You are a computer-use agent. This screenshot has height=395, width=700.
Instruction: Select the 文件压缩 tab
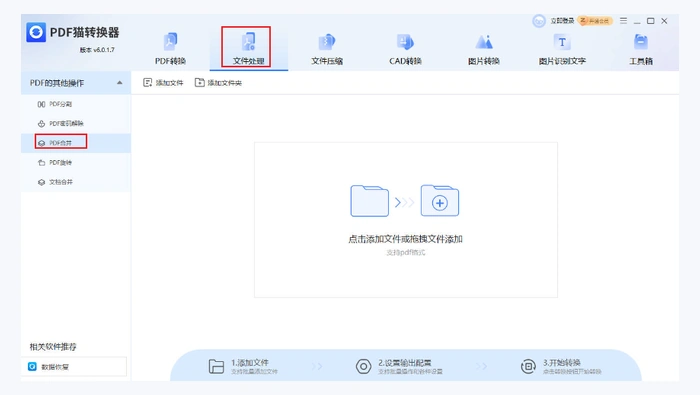click(327, 48)
